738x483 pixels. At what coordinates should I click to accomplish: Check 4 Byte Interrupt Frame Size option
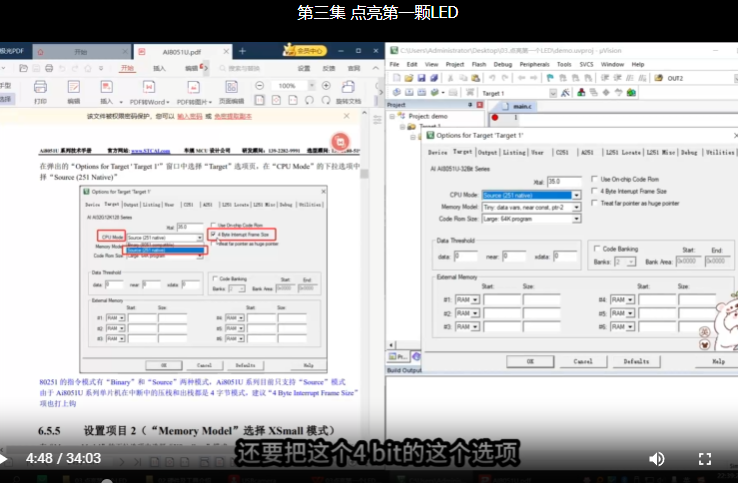coord(594,191)
